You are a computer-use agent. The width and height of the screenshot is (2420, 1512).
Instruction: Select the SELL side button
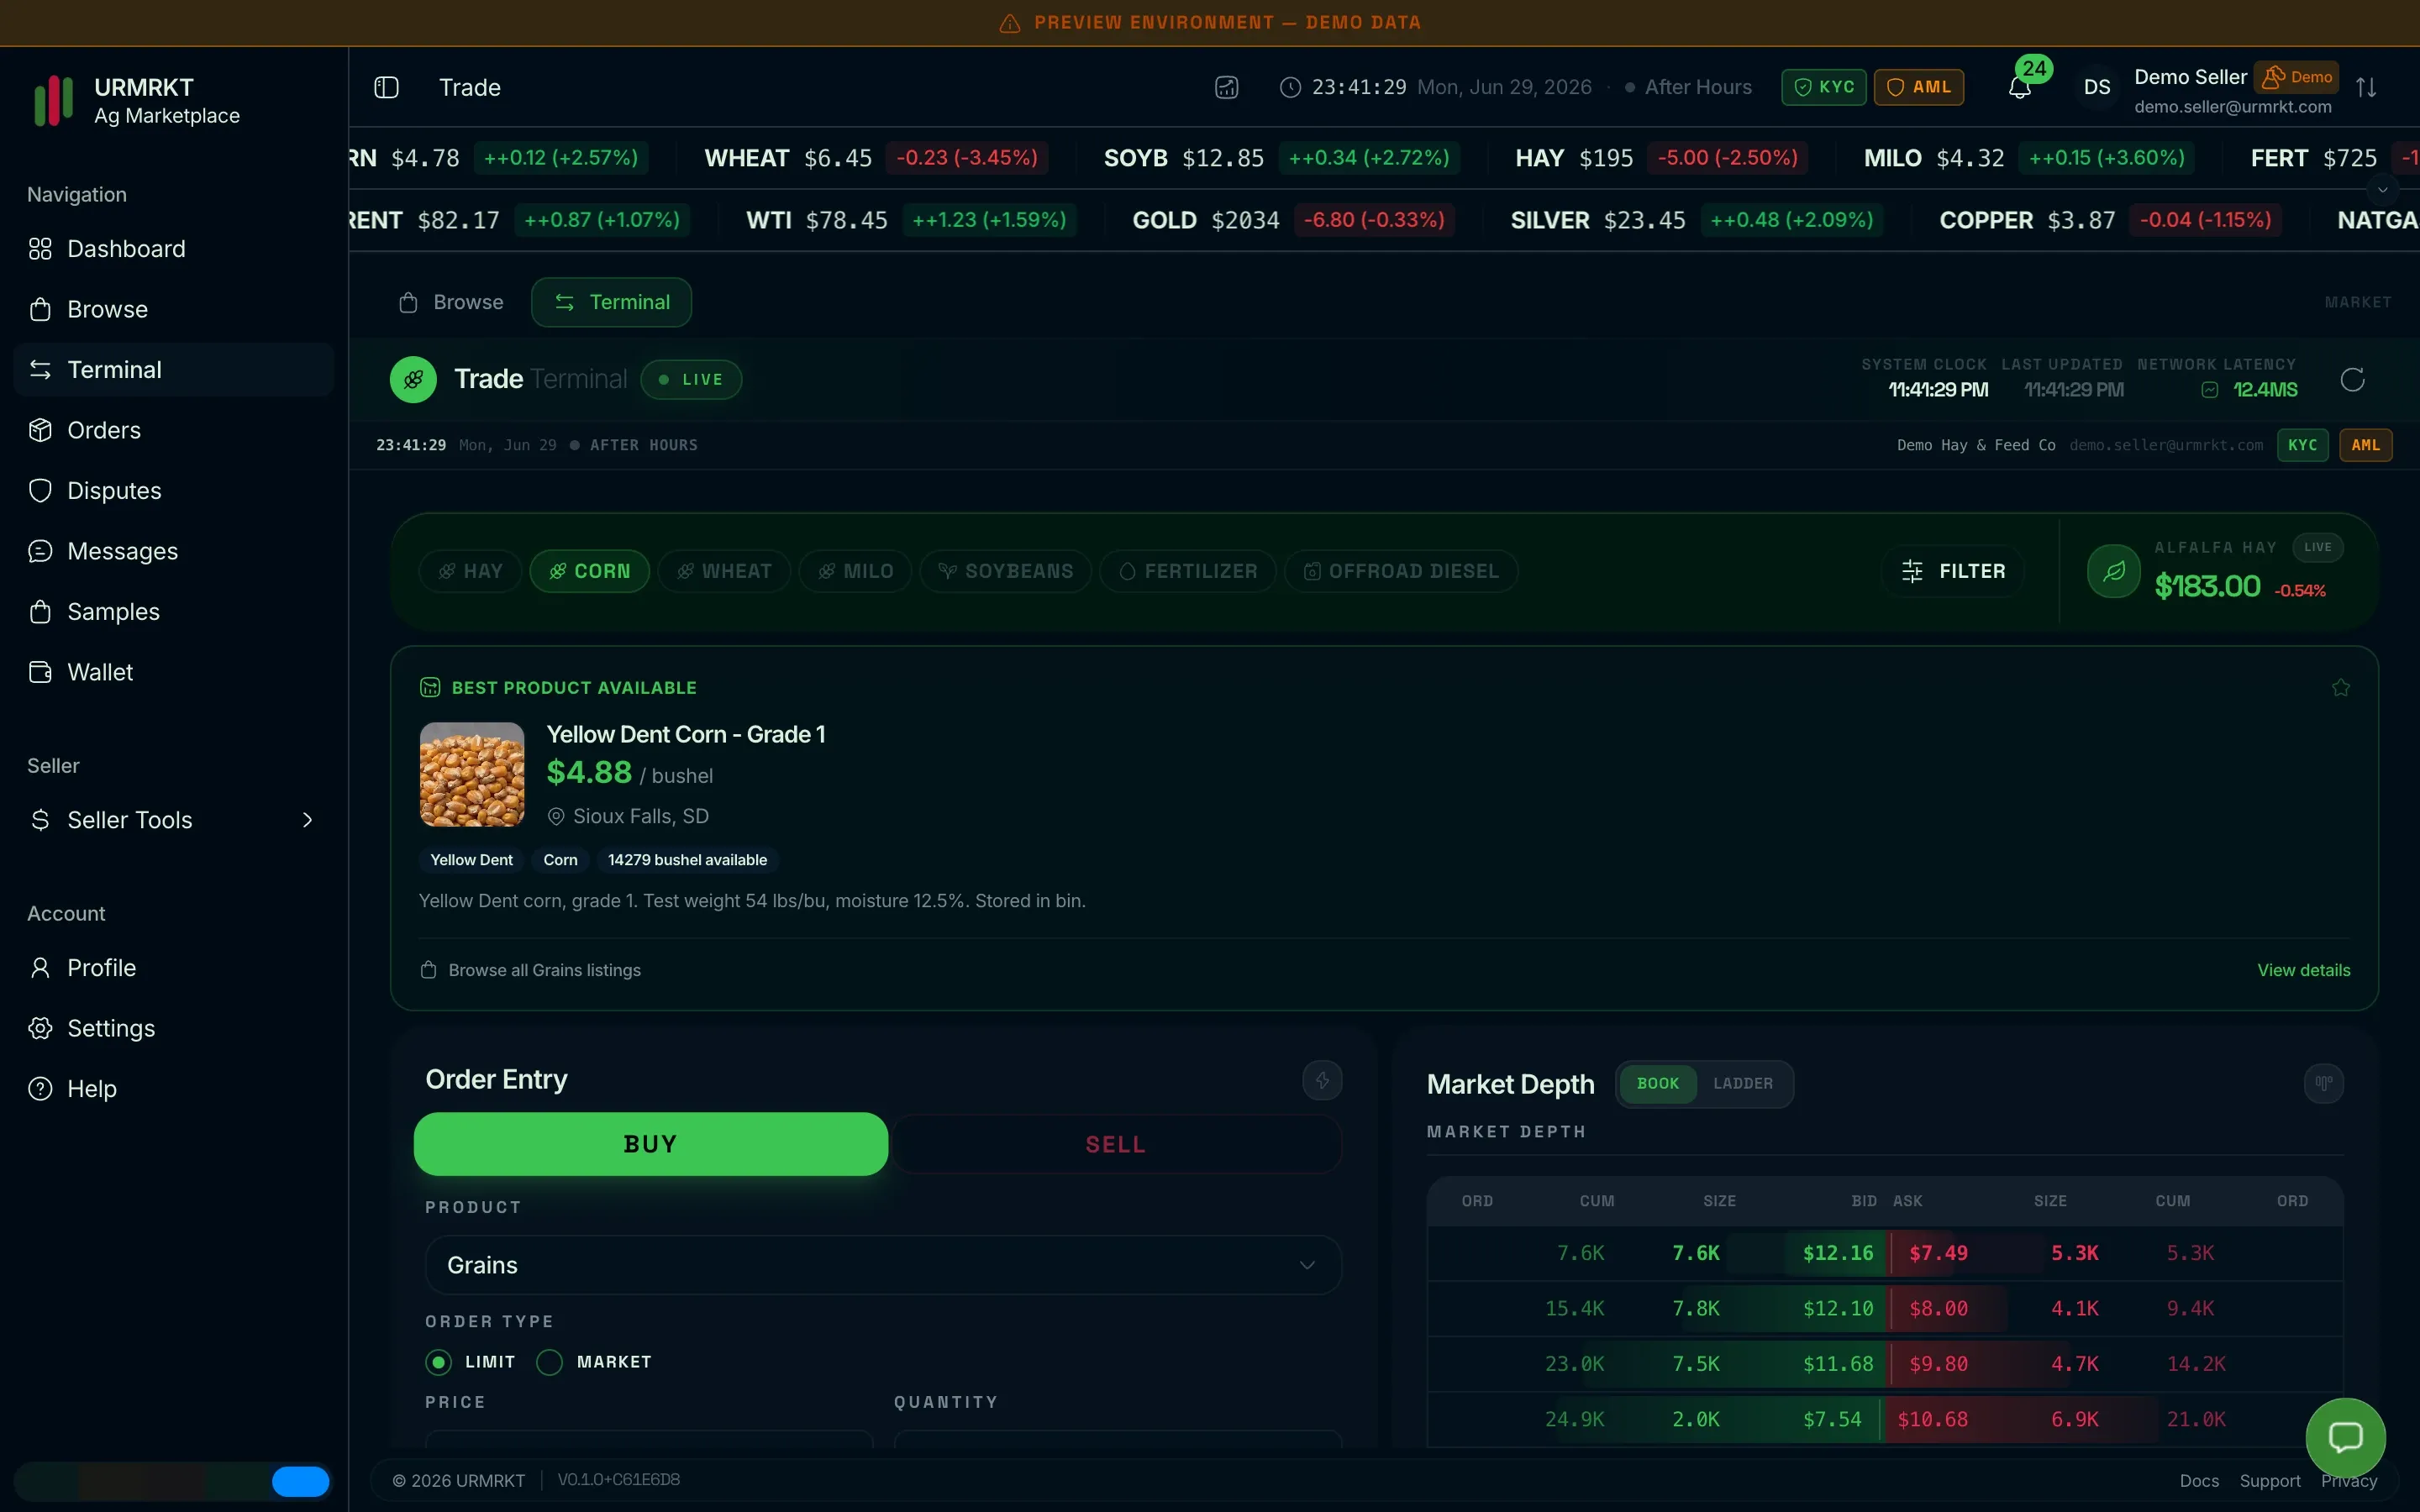pyautogui.click(x=1115, y=1144)
